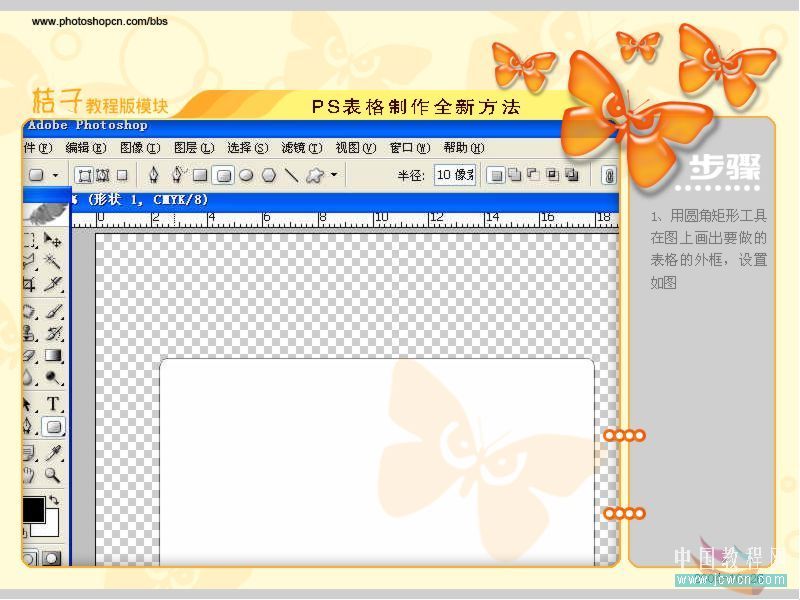Pick the Polygon shape in options bar
Image resolution: width=800 pixels, height=600 pixels.
[x=269, y=176]
